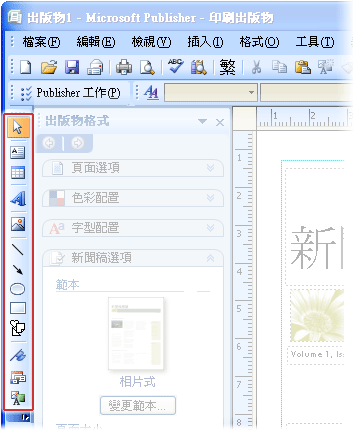Click the task pane Forward arrow

[x=78, y=143]
